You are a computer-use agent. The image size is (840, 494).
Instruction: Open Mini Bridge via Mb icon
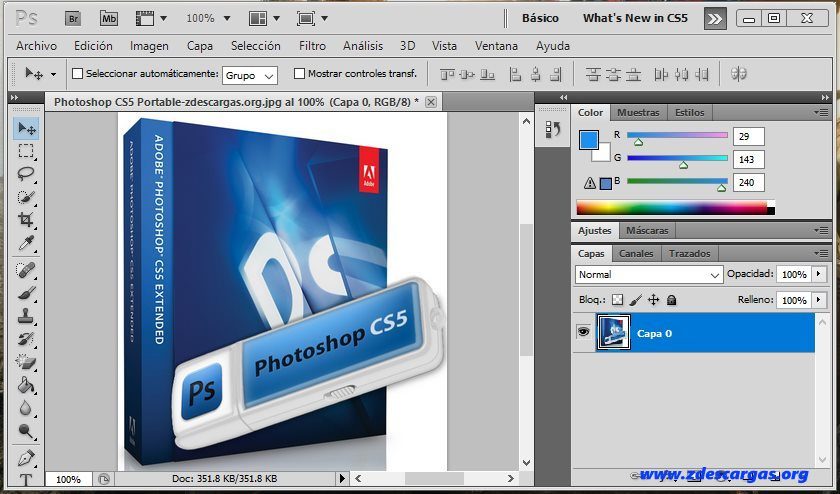(x=109, y=19)
